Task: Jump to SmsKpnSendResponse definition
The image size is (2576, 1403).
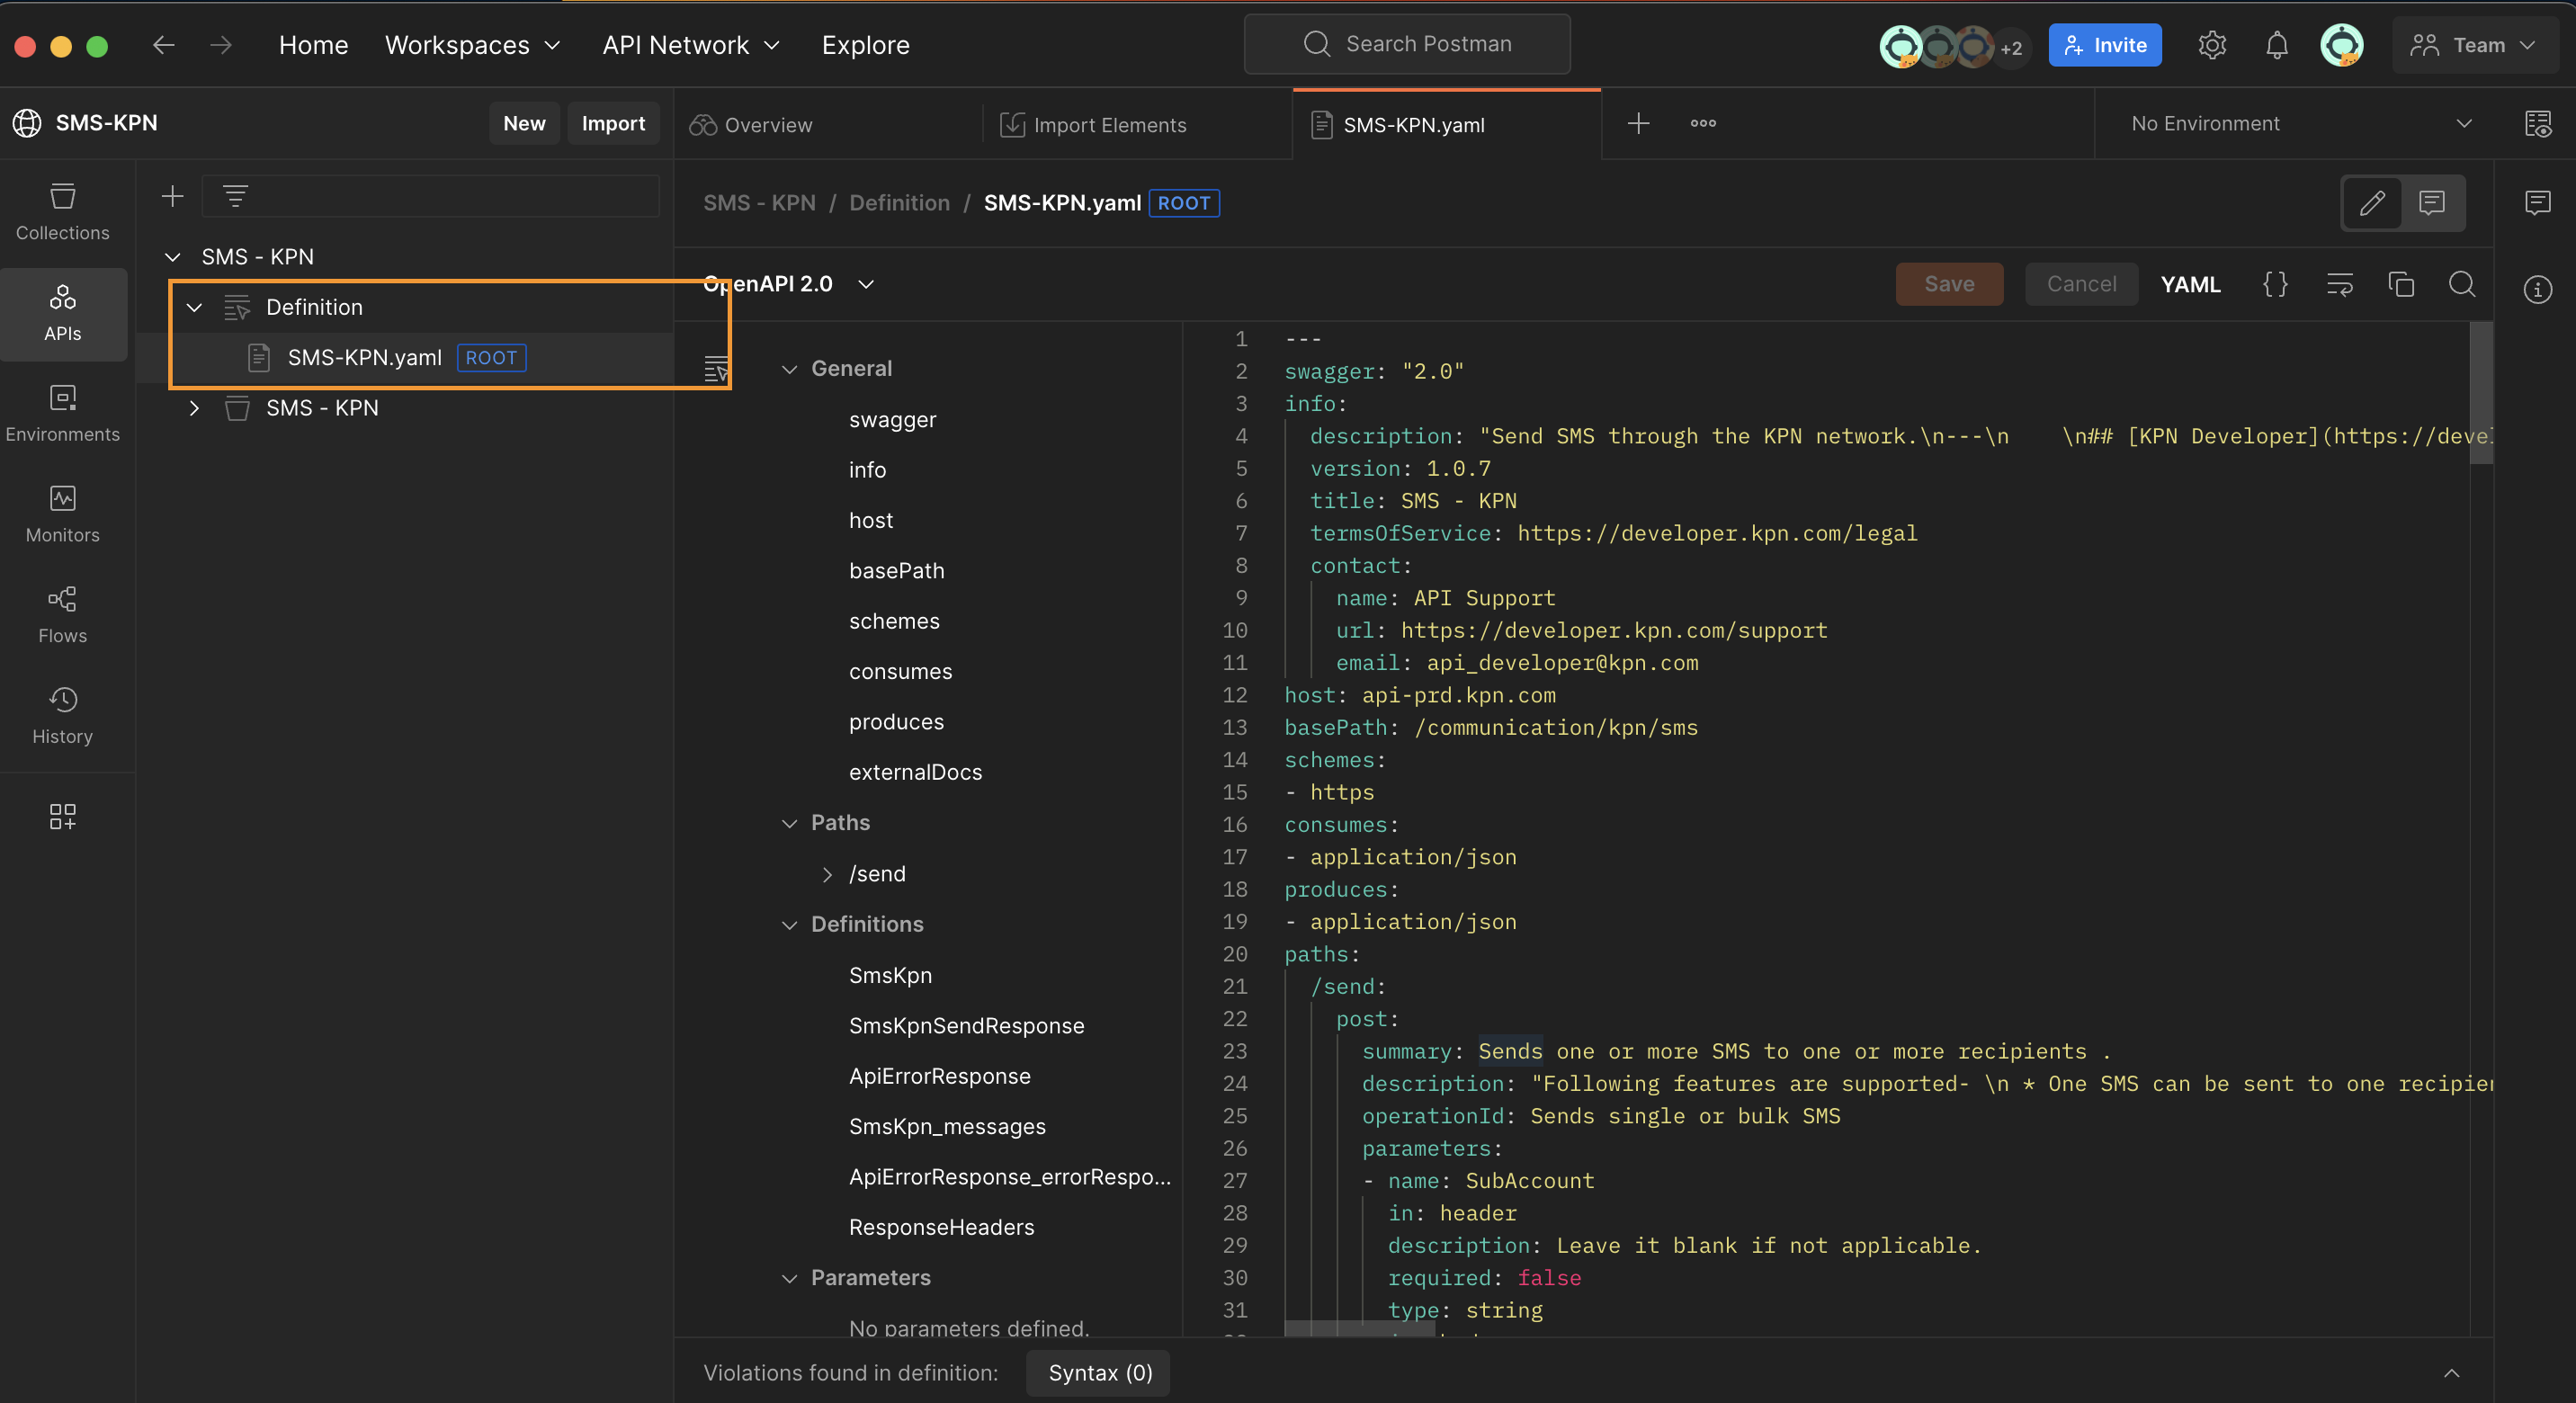Action: pos(966,1025)
